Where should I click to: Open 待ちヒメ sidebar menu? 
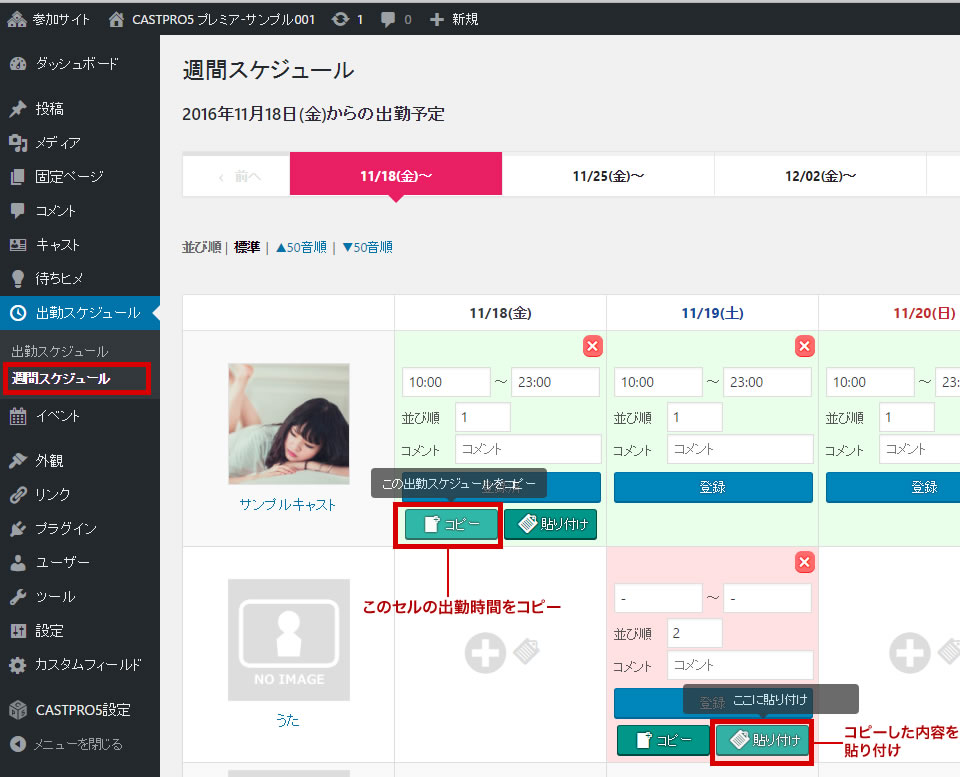(x=80, y=279)
